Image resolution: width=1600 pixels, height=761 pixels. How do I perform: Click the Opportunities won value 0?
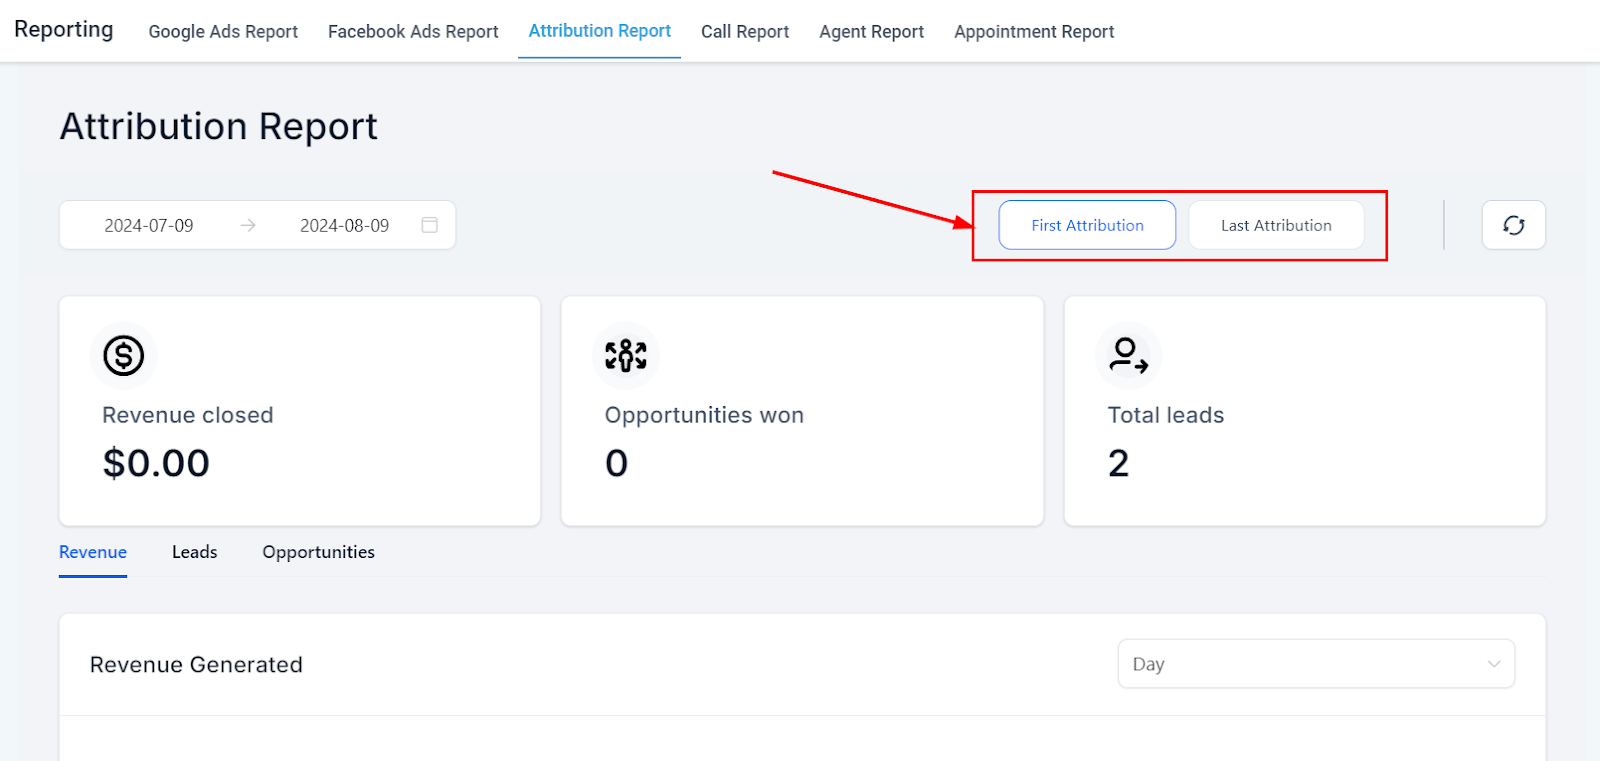click(x=617, y=463)
